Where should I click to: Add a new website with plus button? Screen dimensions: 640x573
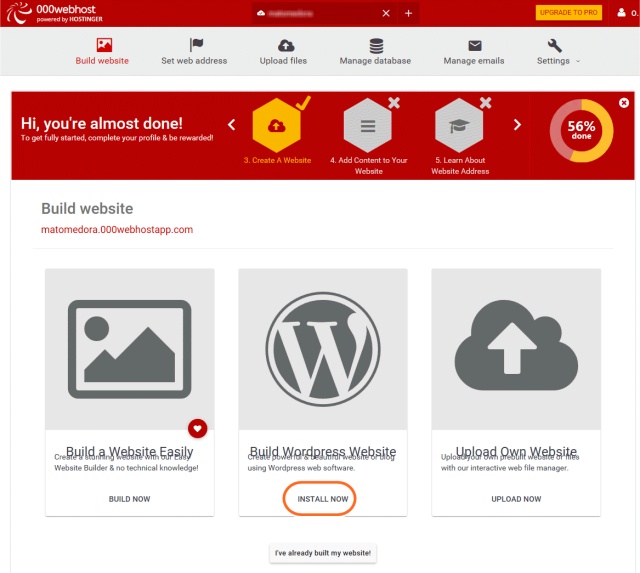pyautogui.click(x=408, y=13)
